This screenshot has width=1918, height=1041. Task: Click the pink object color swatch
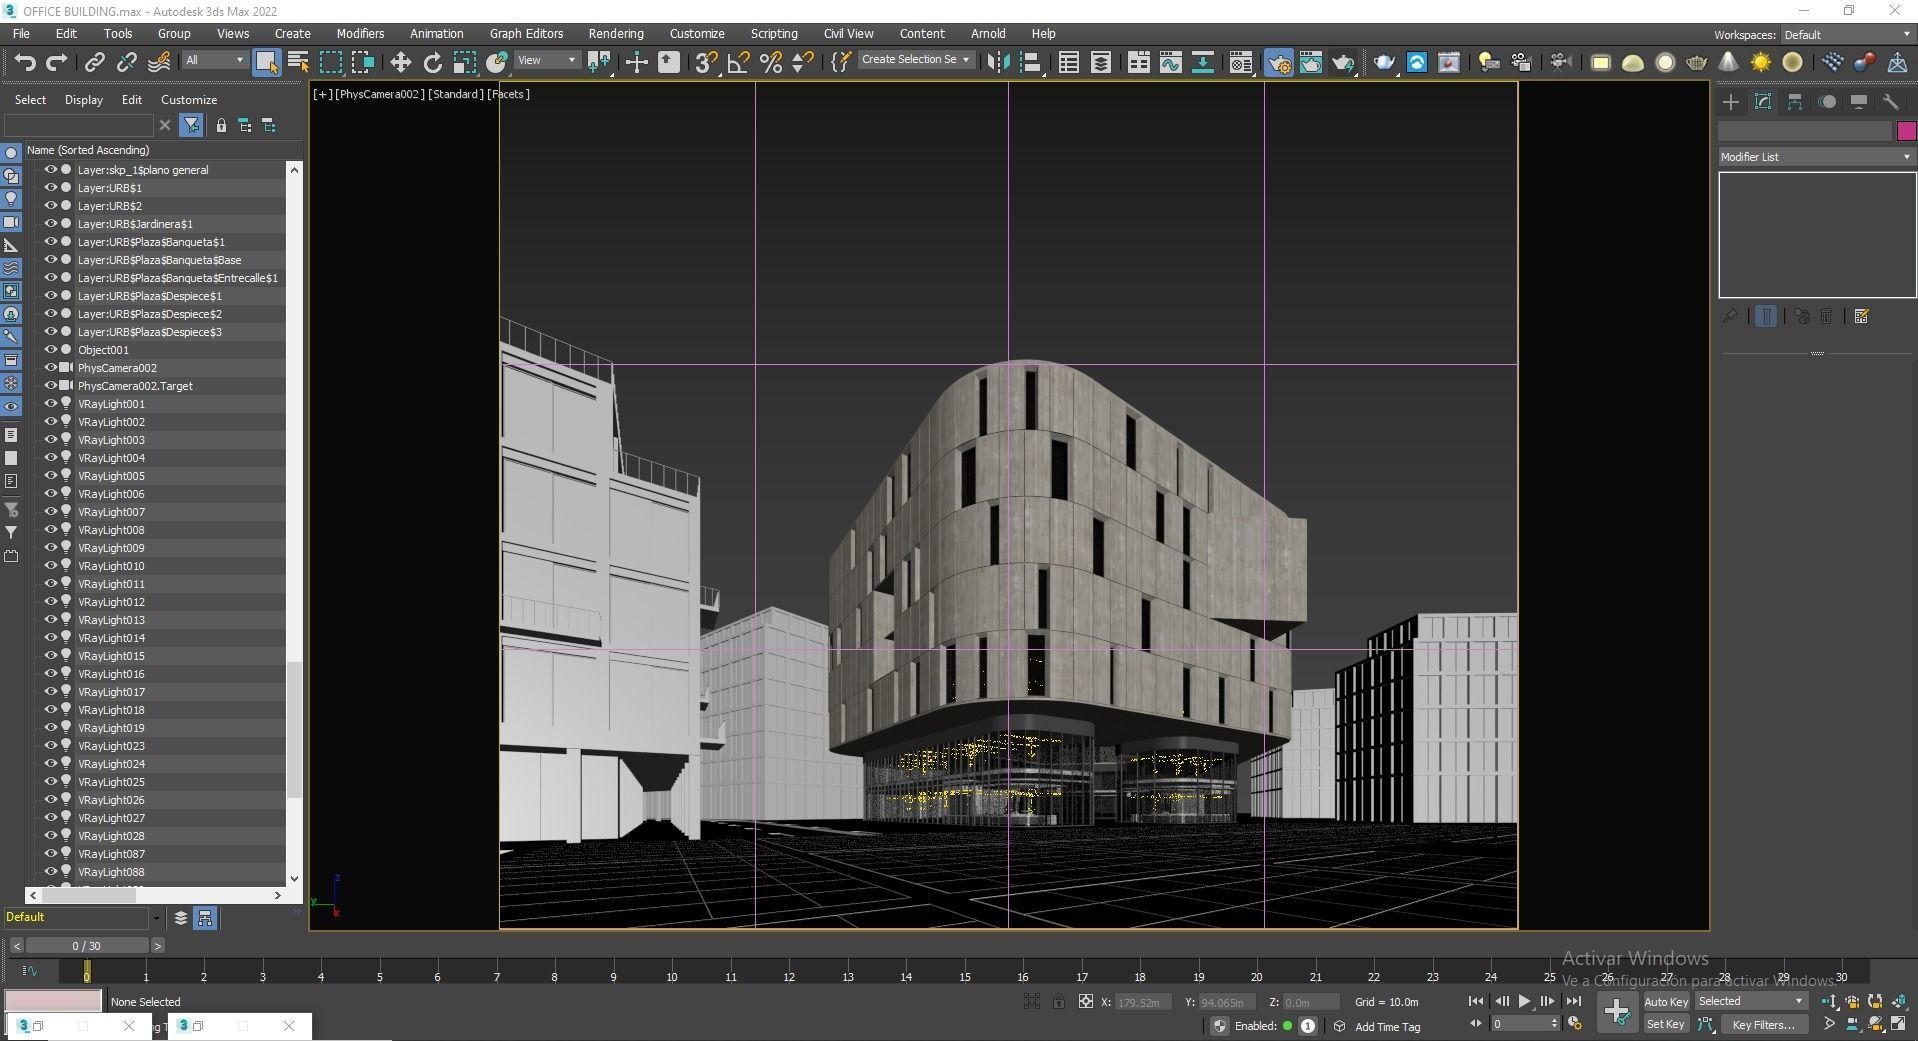coord(1906,131)
